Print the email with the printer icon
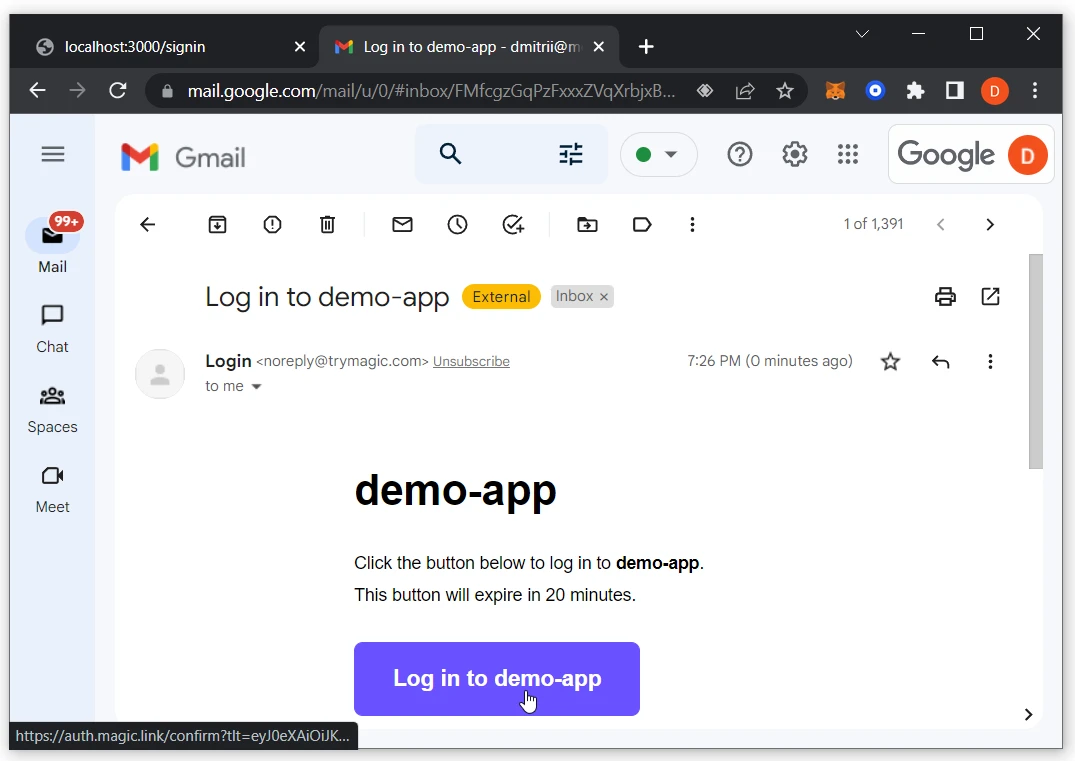Screen dimensions: 1075x761 point(944,296)
